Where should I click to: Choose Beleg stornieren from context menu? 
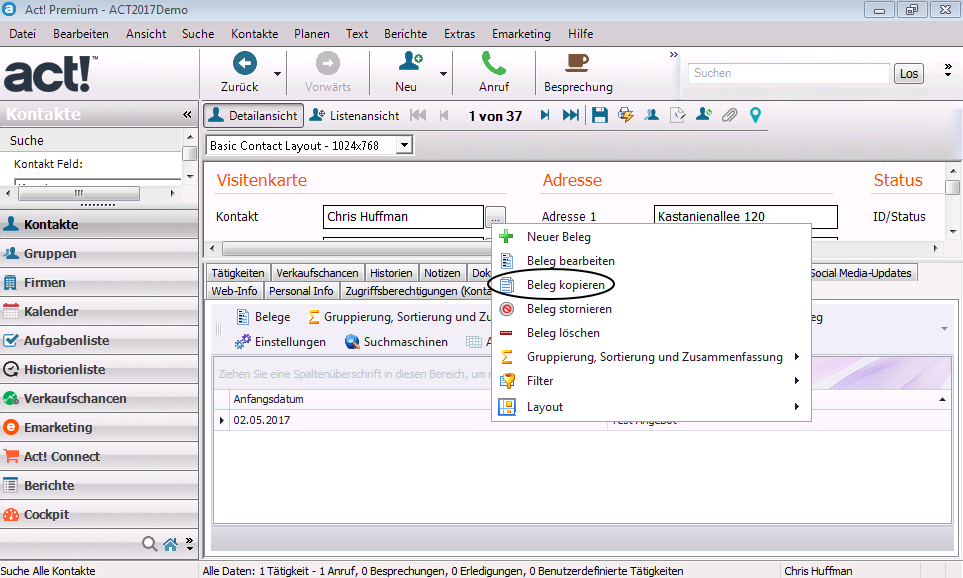pos(651,308)
